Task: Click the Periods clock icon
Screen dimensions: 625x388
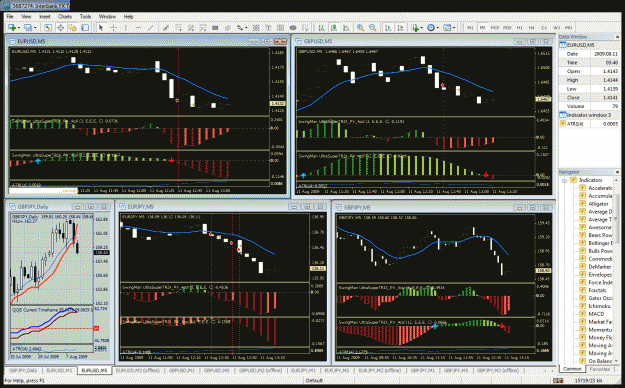Action: pyautogui.click(x=431, y=28)
